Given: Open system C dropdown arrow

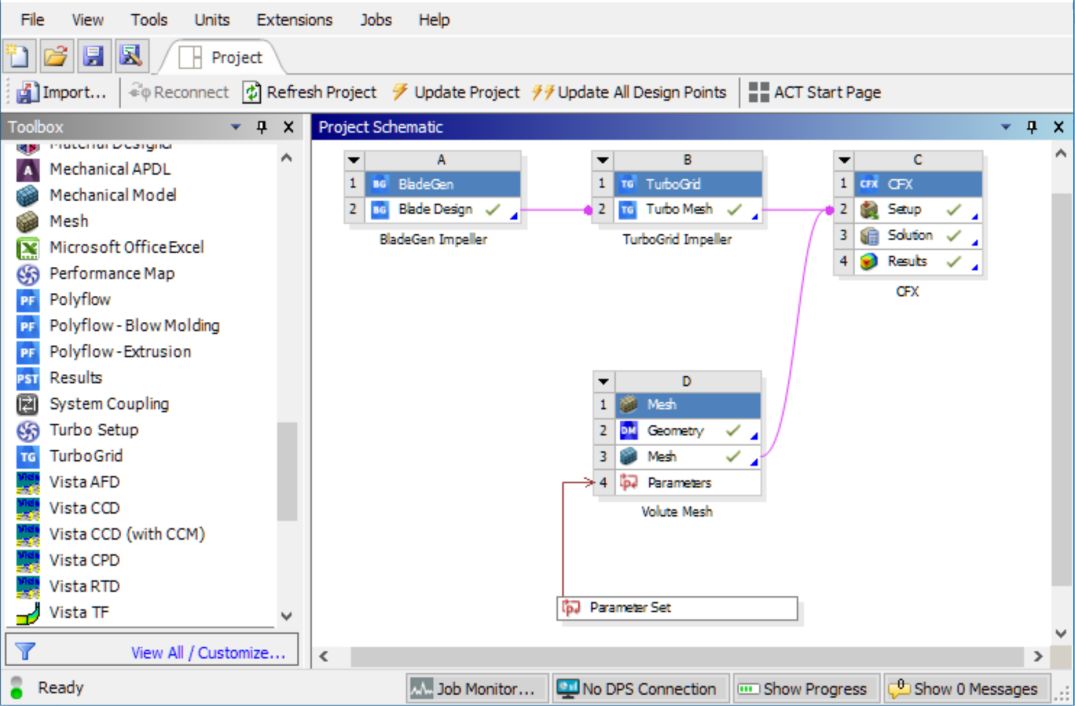Looking at the screenshot, I should click(x=844, y=160).
